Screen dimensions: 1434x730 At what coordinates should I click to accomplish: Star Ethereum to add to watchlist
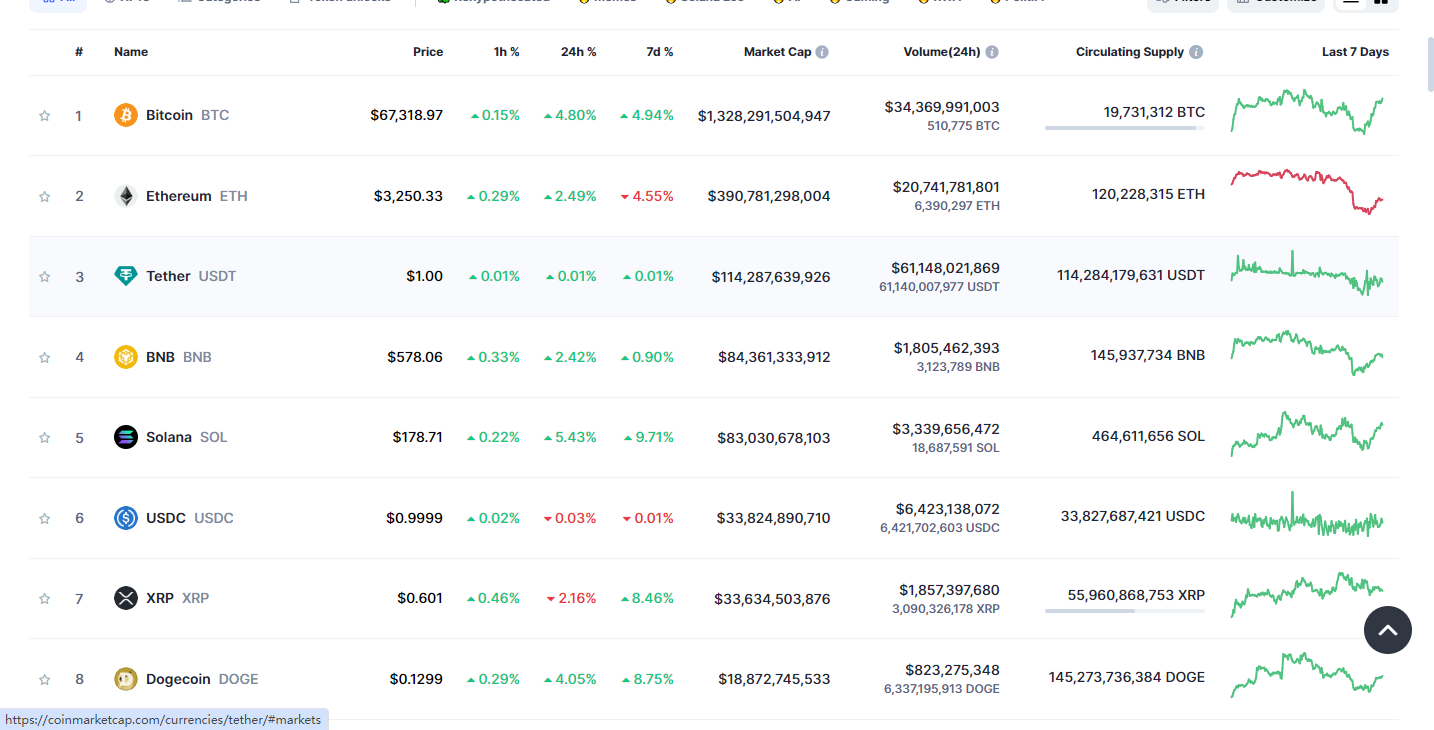click(x=44, y=197)
